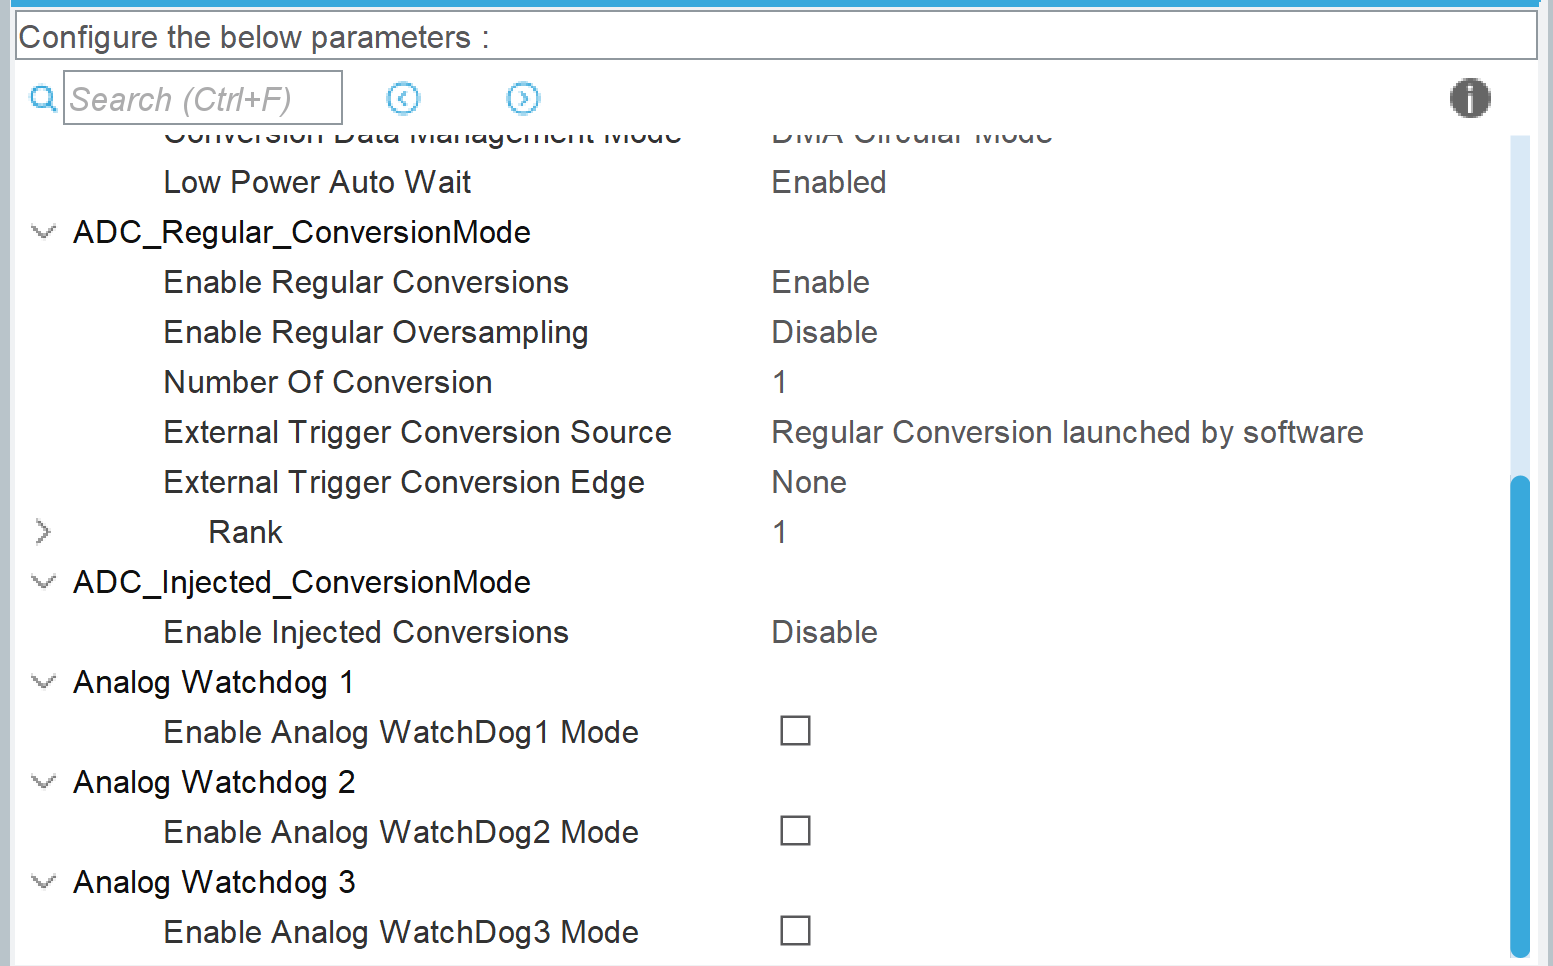
Task: Change Enable Injected Conversions value
Action: 824,632
